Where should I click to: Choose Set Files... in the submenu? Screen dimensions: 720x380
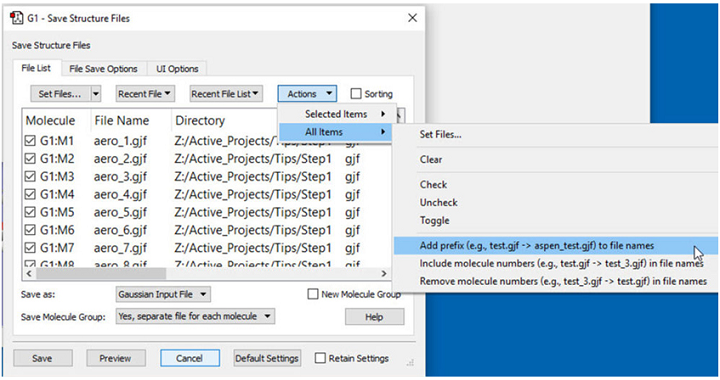coord(440,134)
